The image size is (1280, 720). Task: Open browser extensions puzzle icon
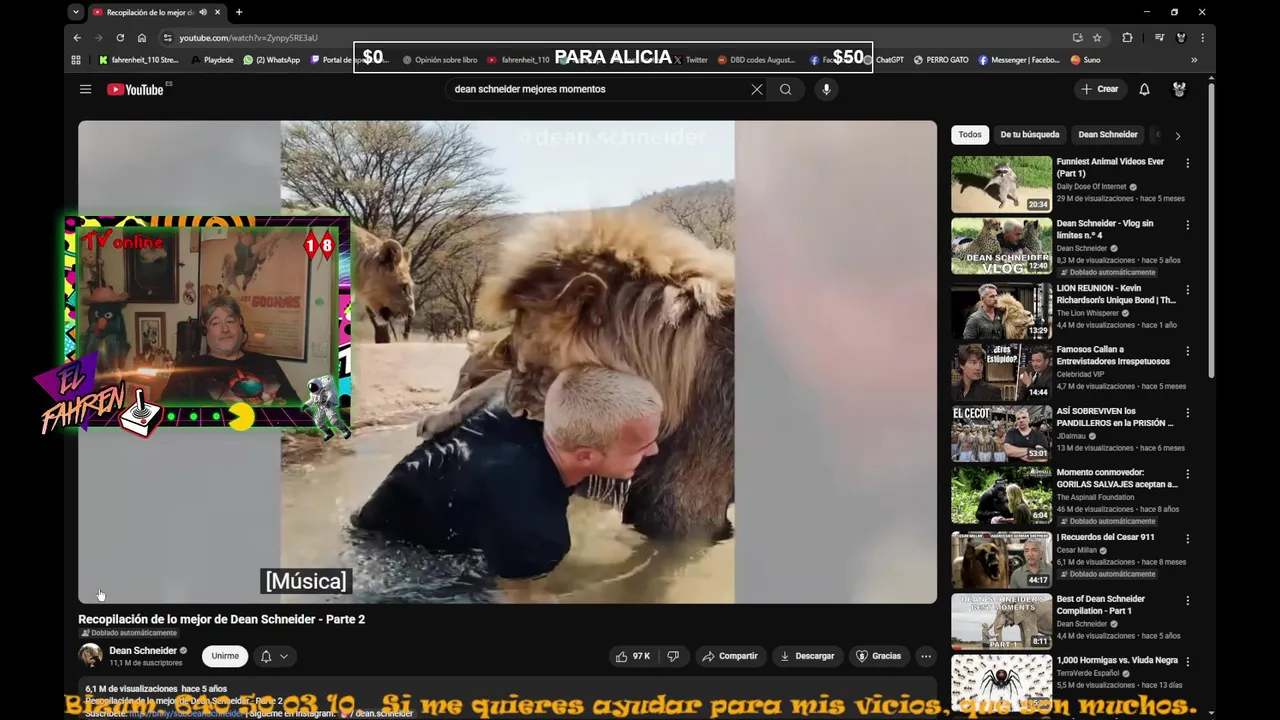(x=1127, y=37)
